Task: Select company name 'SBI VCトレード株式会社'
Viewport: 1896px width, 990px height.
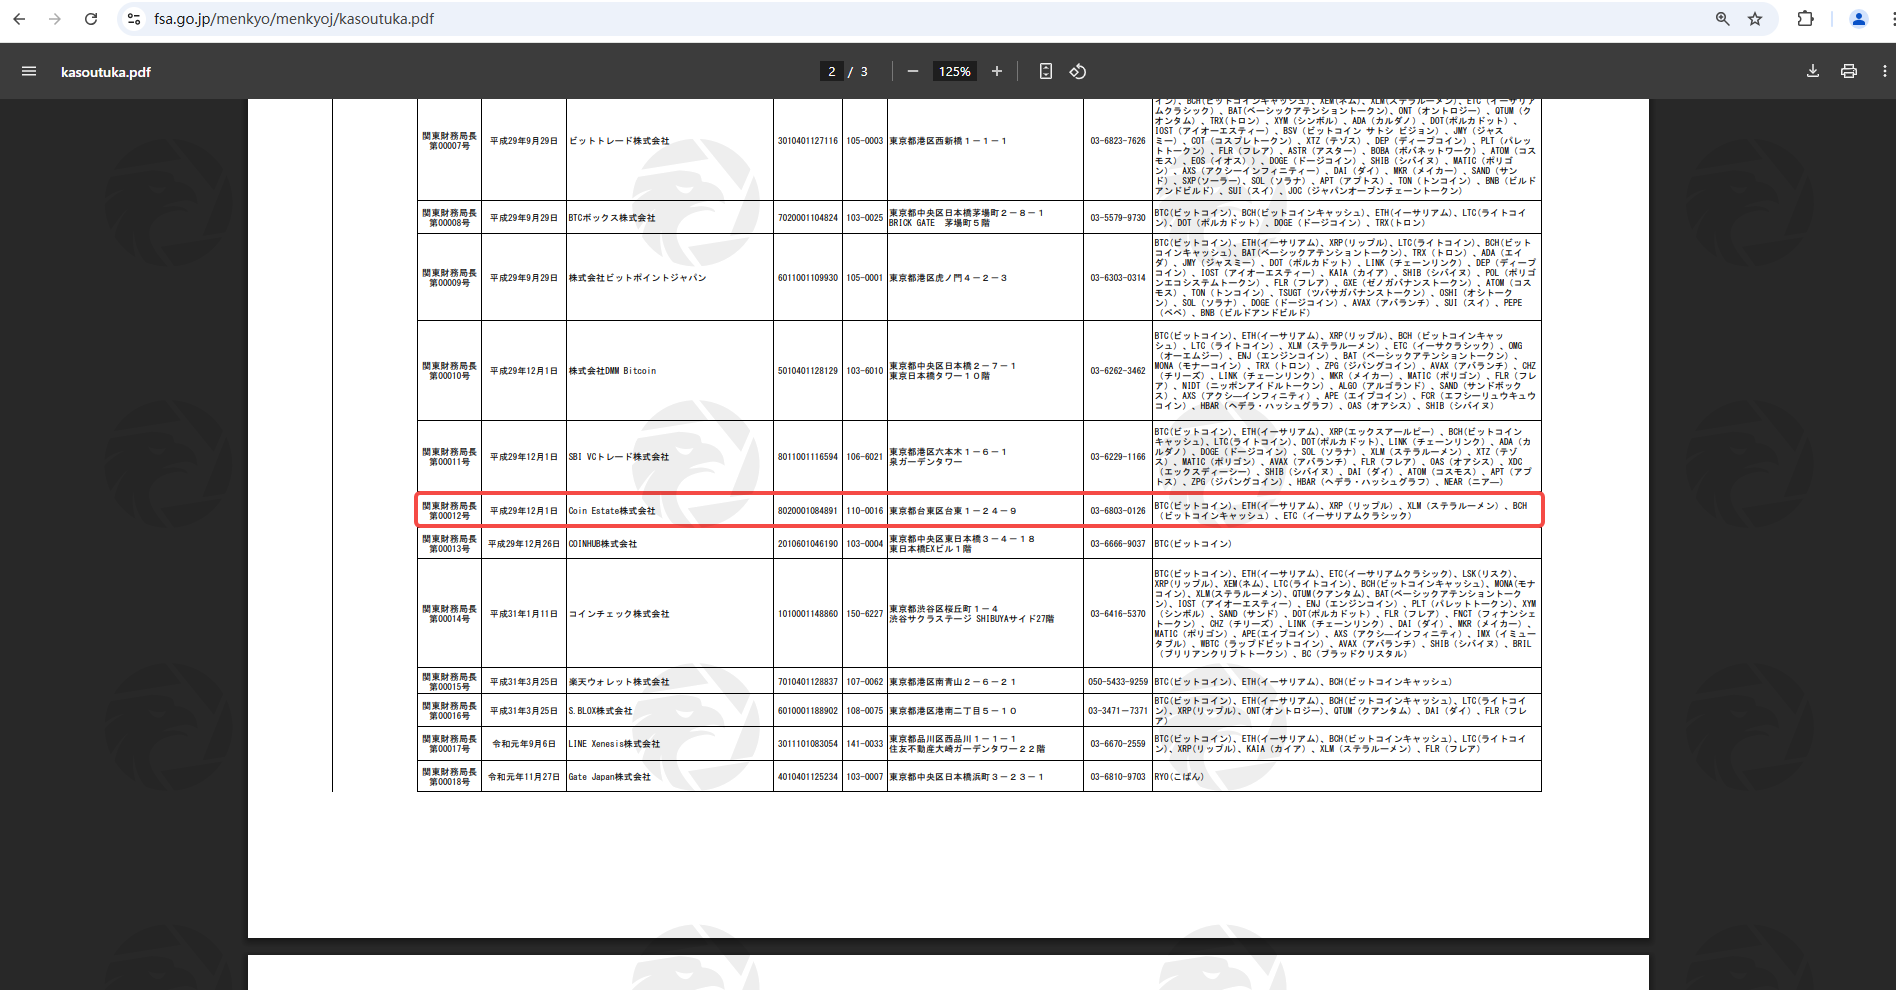Action: 619,457
